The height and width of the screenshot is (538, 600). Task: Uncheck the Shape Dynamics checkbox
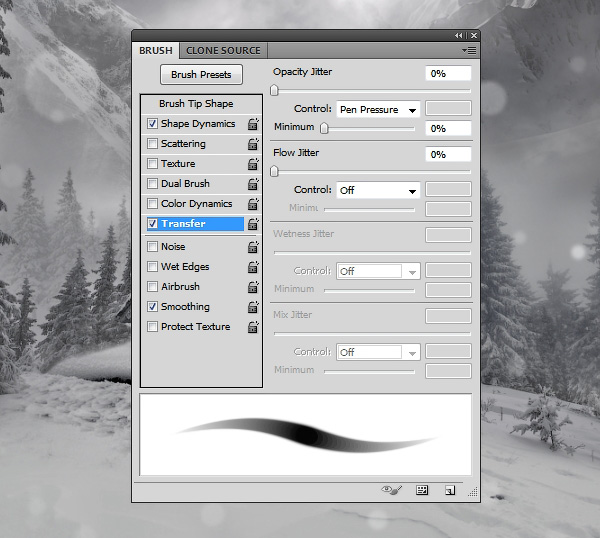pos(152,124)
